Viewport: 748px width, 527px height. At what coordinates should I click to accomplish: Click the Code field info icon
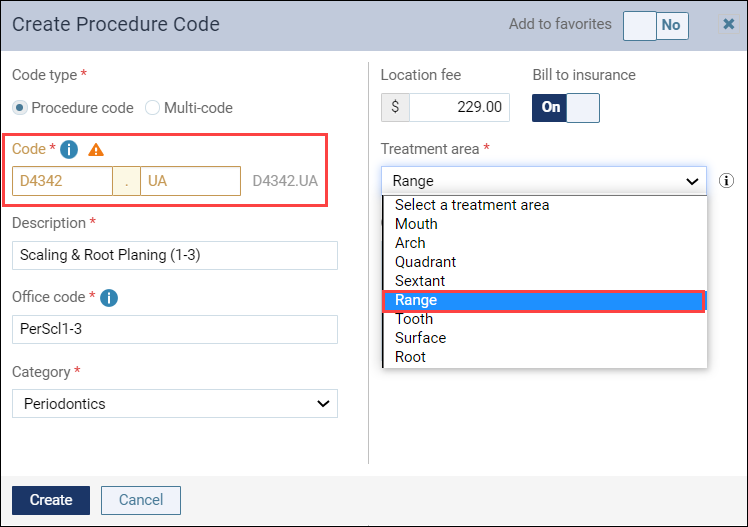(69, 150)
